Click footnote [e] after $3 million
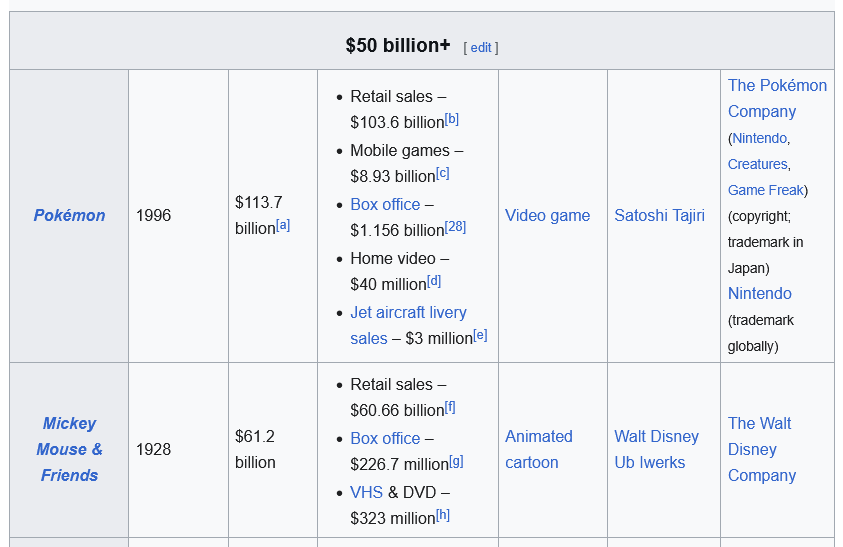843x547 pixels. coord(480,335)
